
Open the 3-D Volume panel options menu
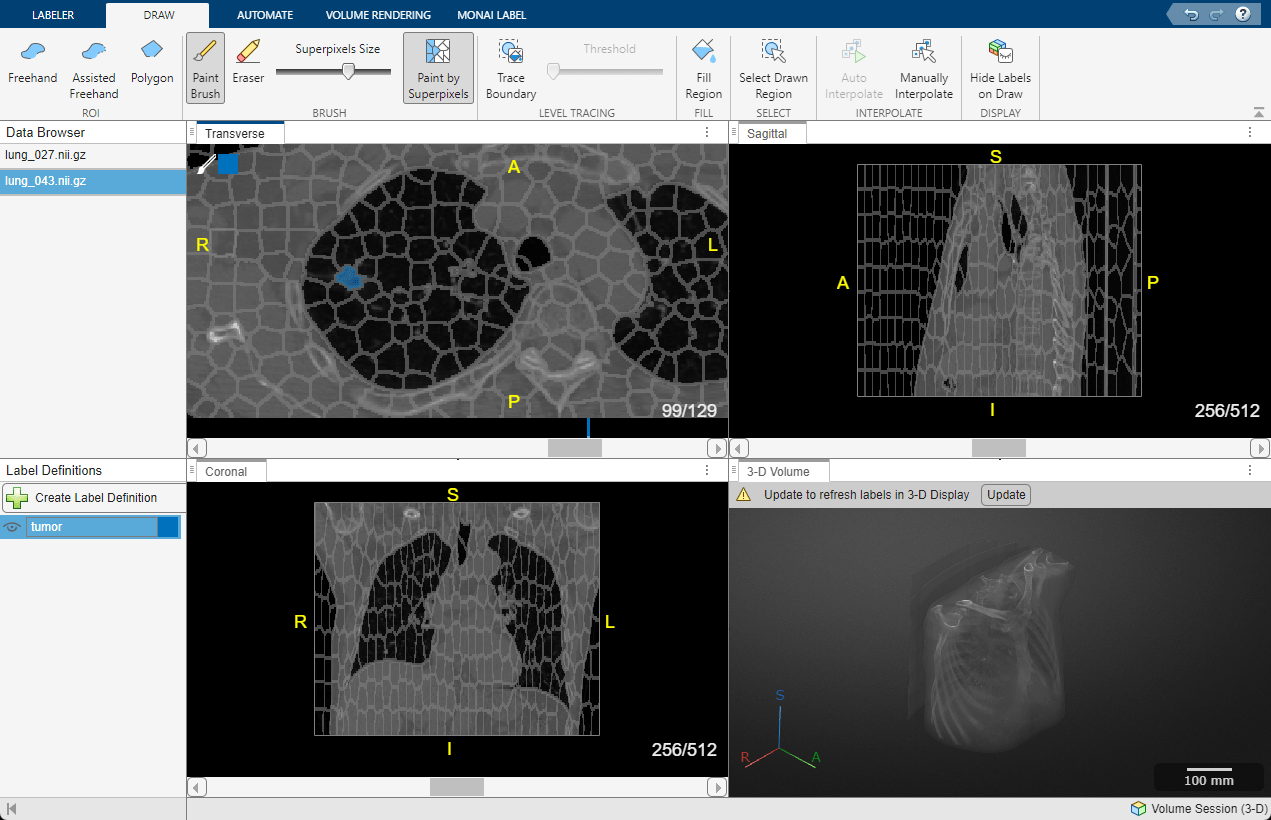1248,469
